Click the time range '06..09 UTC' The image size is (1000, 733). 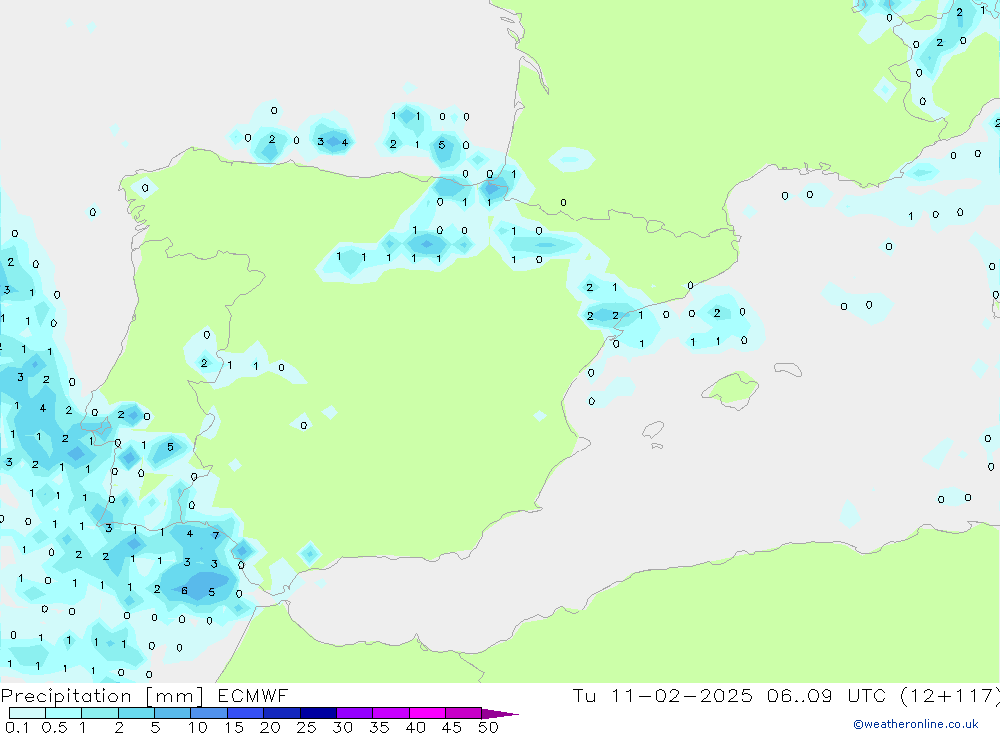pos(826,695)
